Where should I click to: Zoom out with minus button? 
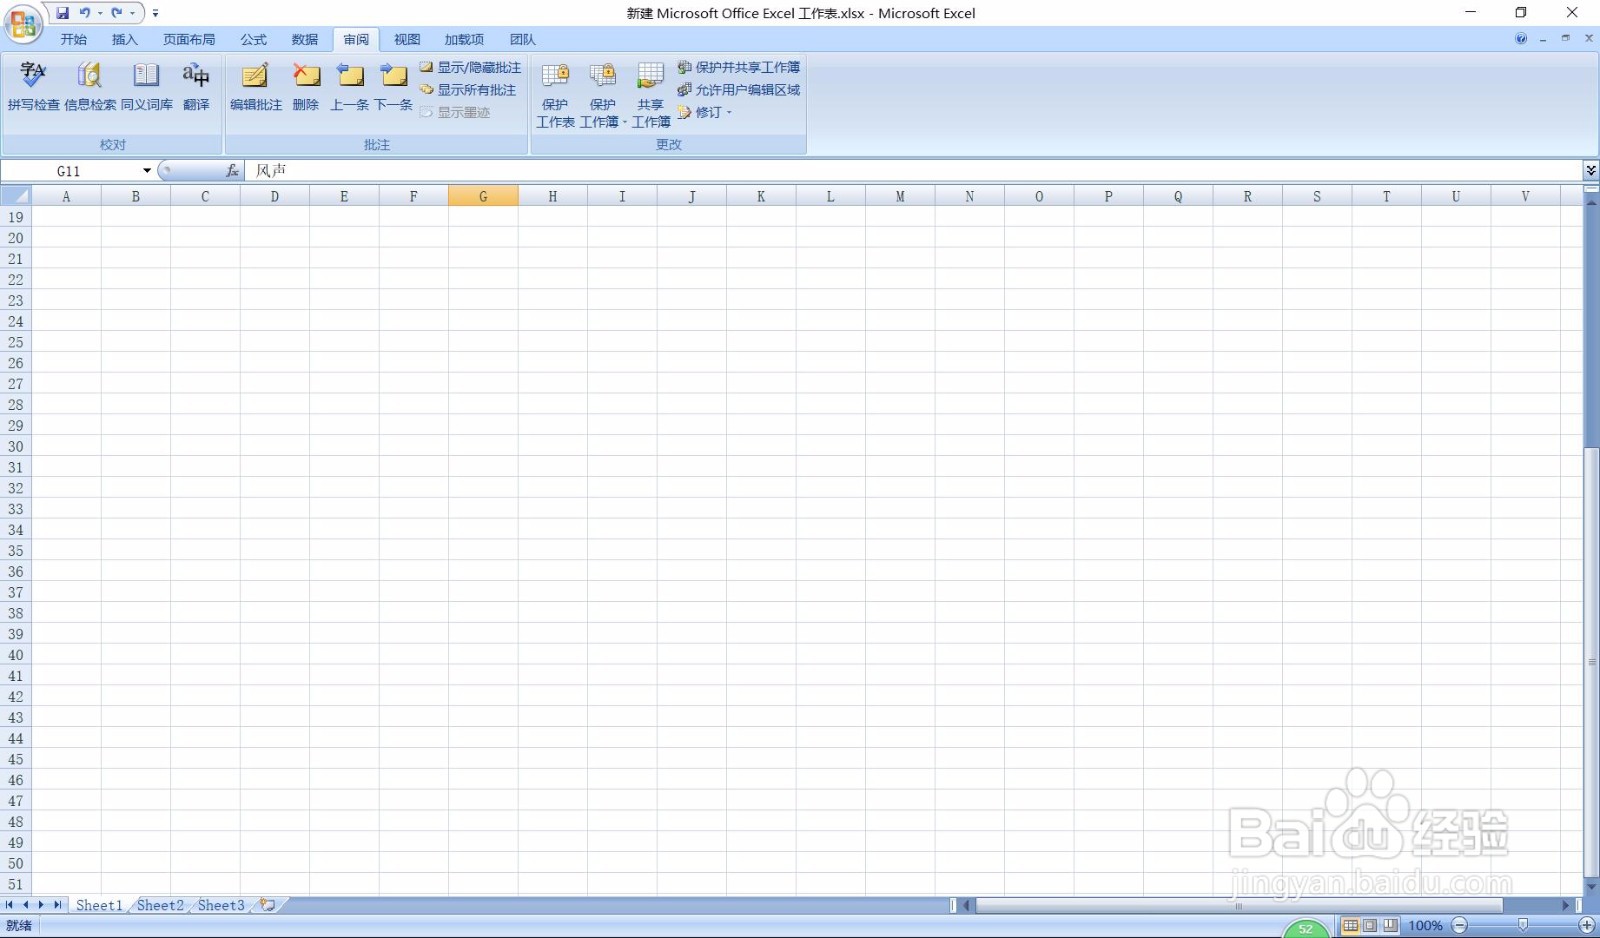click(1460, 926)
